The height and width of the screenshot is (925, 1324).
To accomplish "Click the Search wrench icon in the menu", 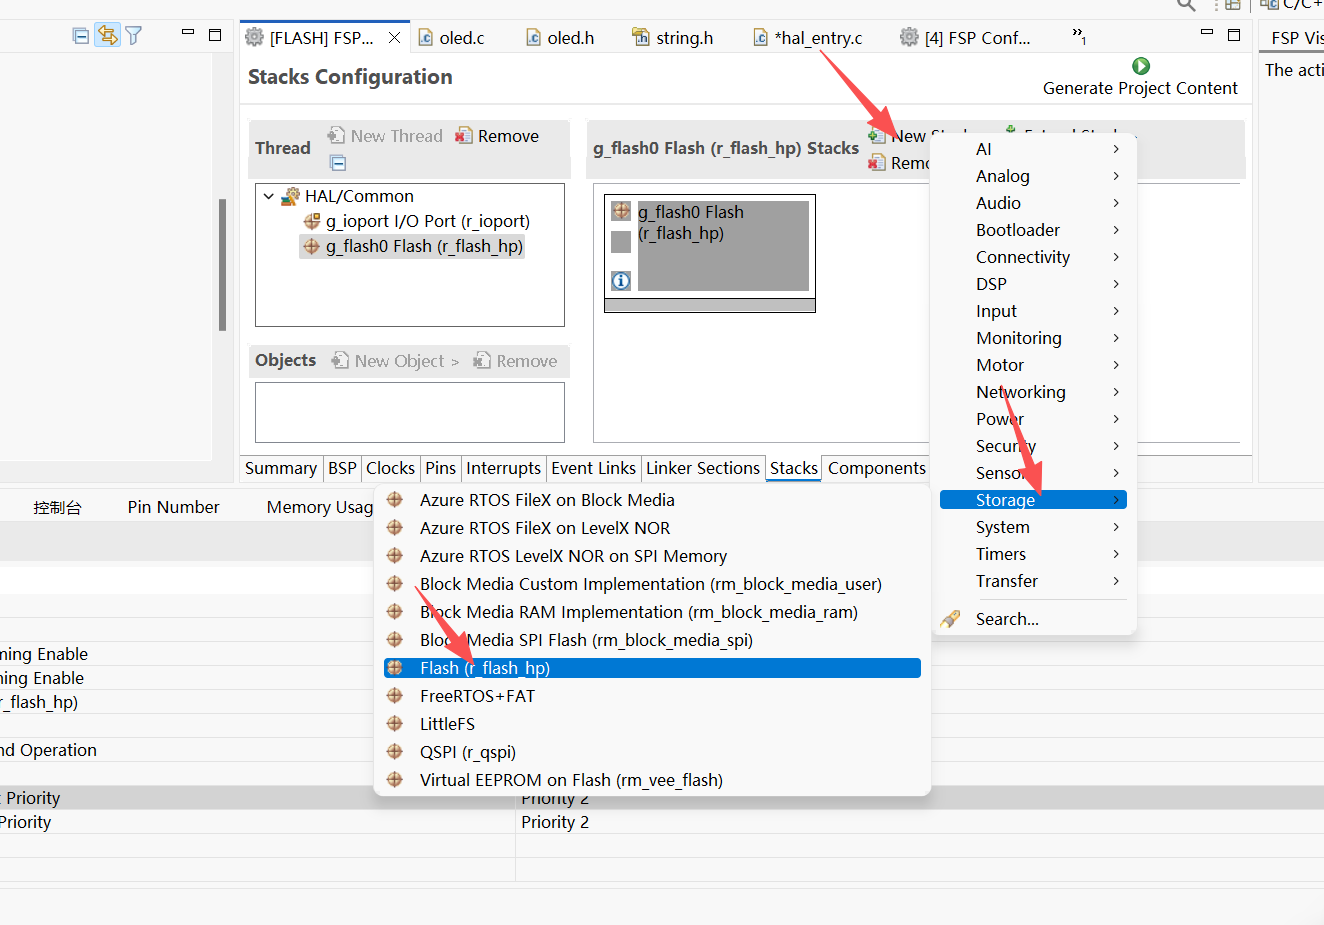I will [x=950, y=619].
